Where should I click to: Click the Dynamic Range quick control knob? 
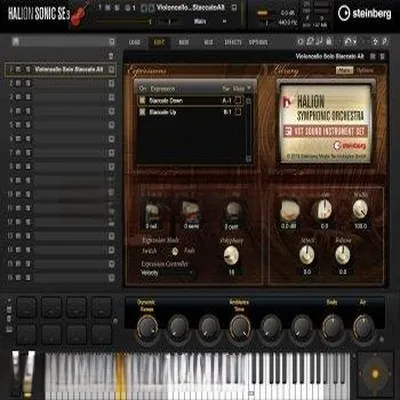147,327
